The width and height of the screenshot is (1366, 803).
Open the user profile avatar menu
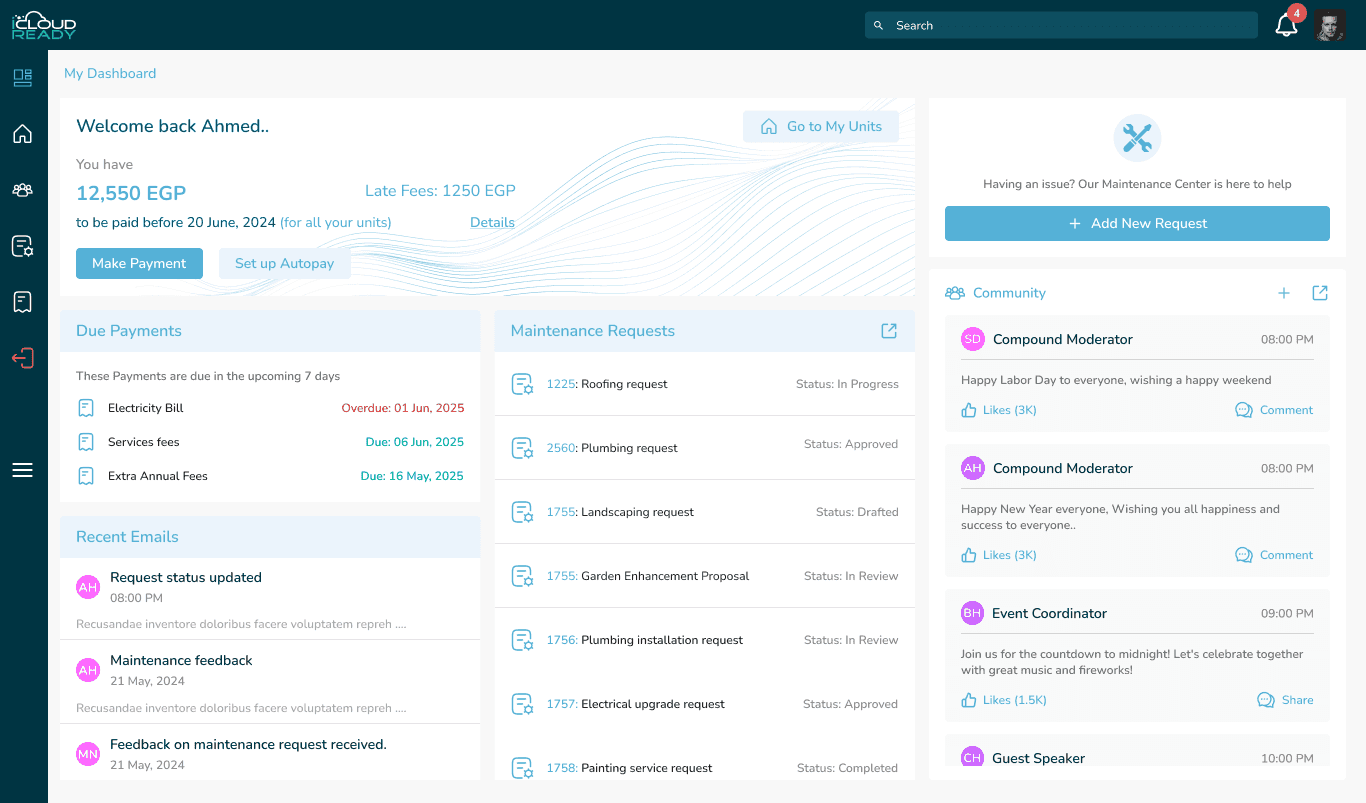(x=1329, y=26)
